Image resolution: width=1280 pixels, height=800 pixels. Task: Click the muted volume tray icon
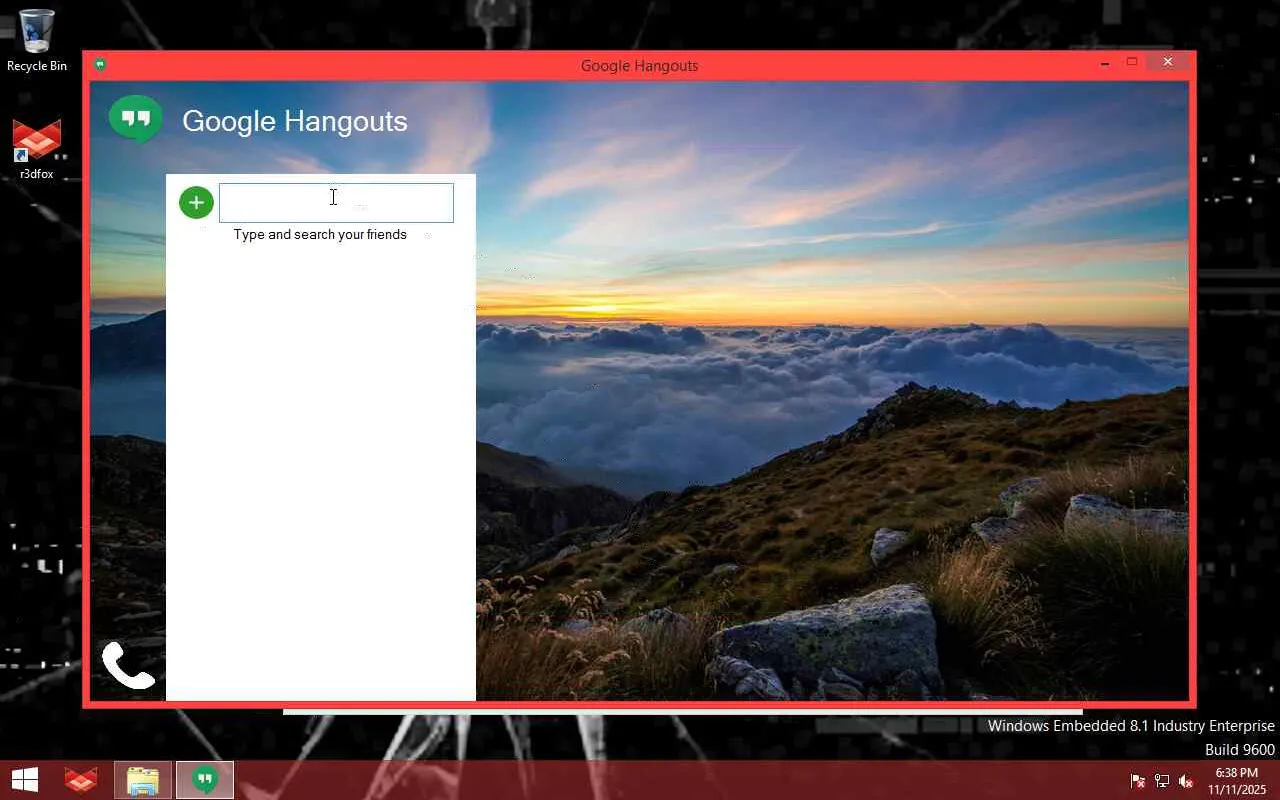click(x=1186, y=781)
